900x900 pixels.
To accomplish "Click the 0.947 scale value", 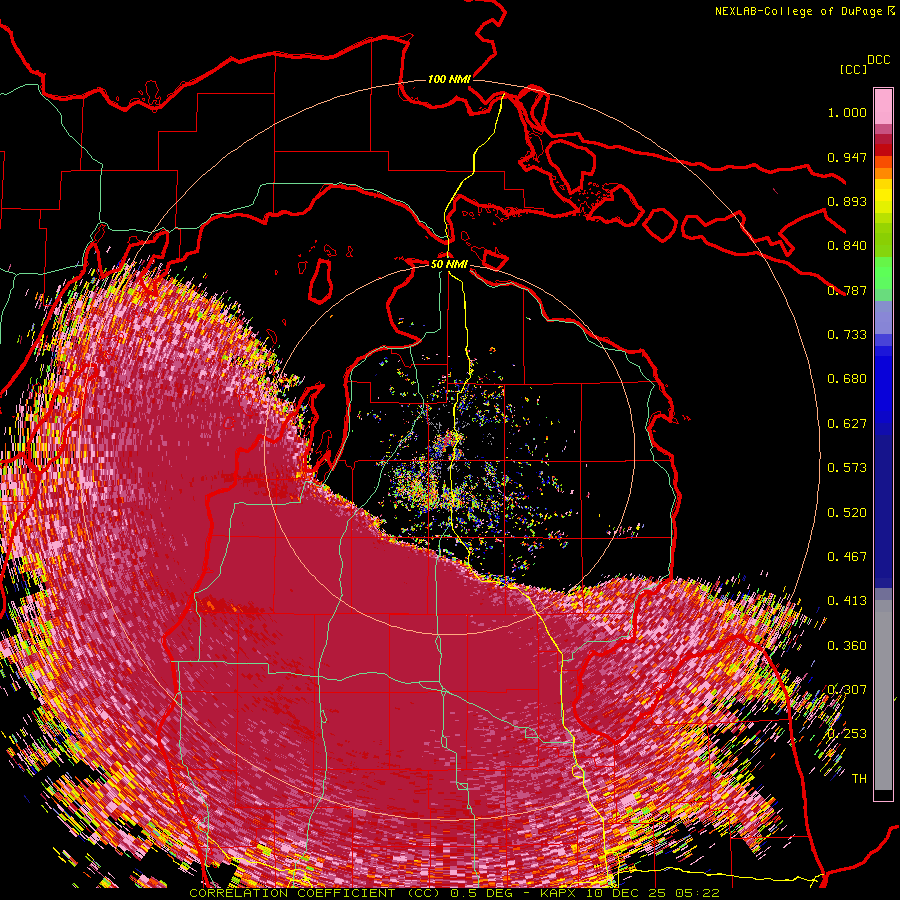I will point(847,157).
